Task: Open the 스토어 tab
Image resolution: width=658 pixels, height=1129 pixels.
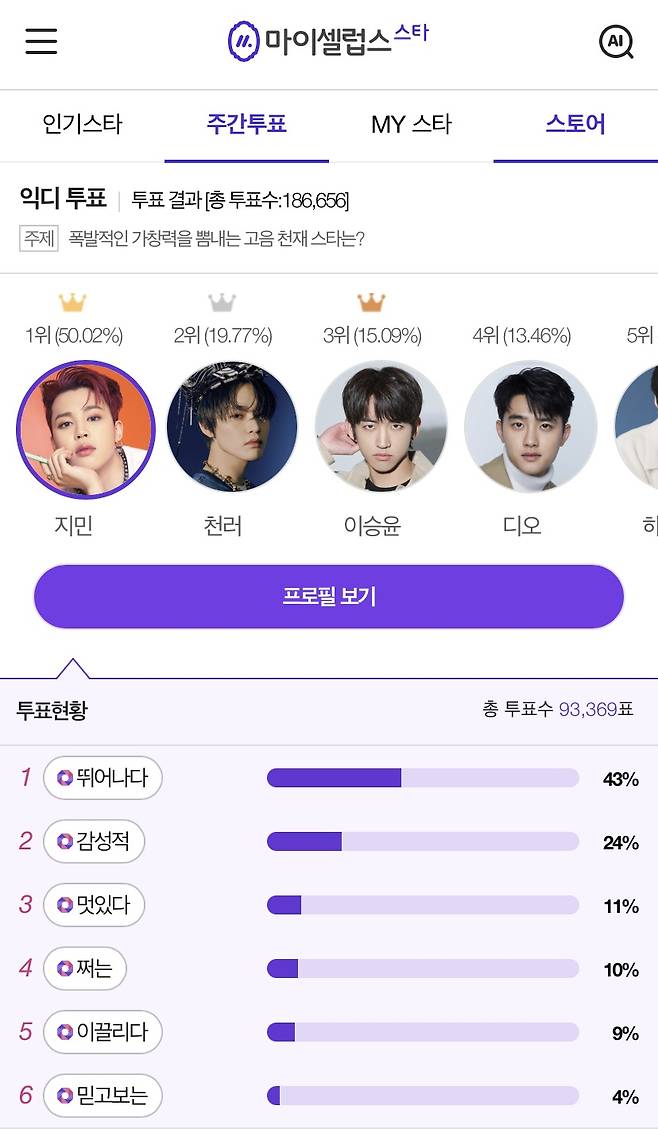Action: pyautogui.click(x=574, y=125)
